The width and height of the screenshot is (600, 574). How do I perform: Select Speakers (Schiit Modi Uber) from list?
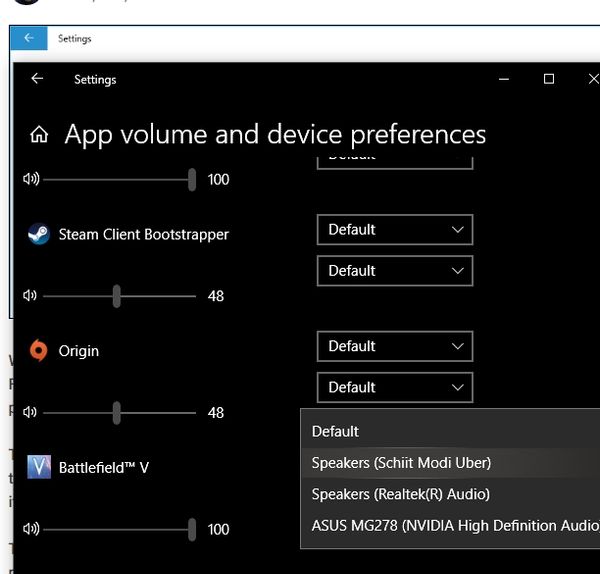click(401, 463)
